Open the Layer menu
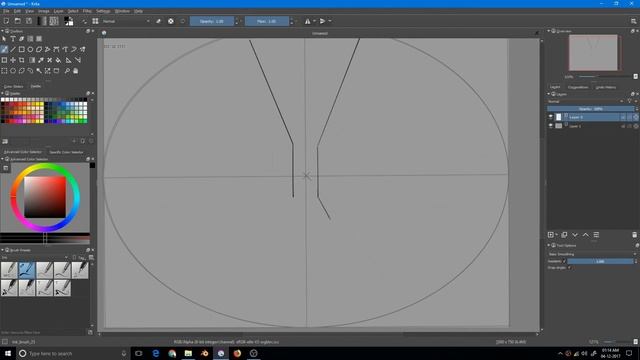The height and width of the screenshot is (360, 640). (x=58, y=11)
